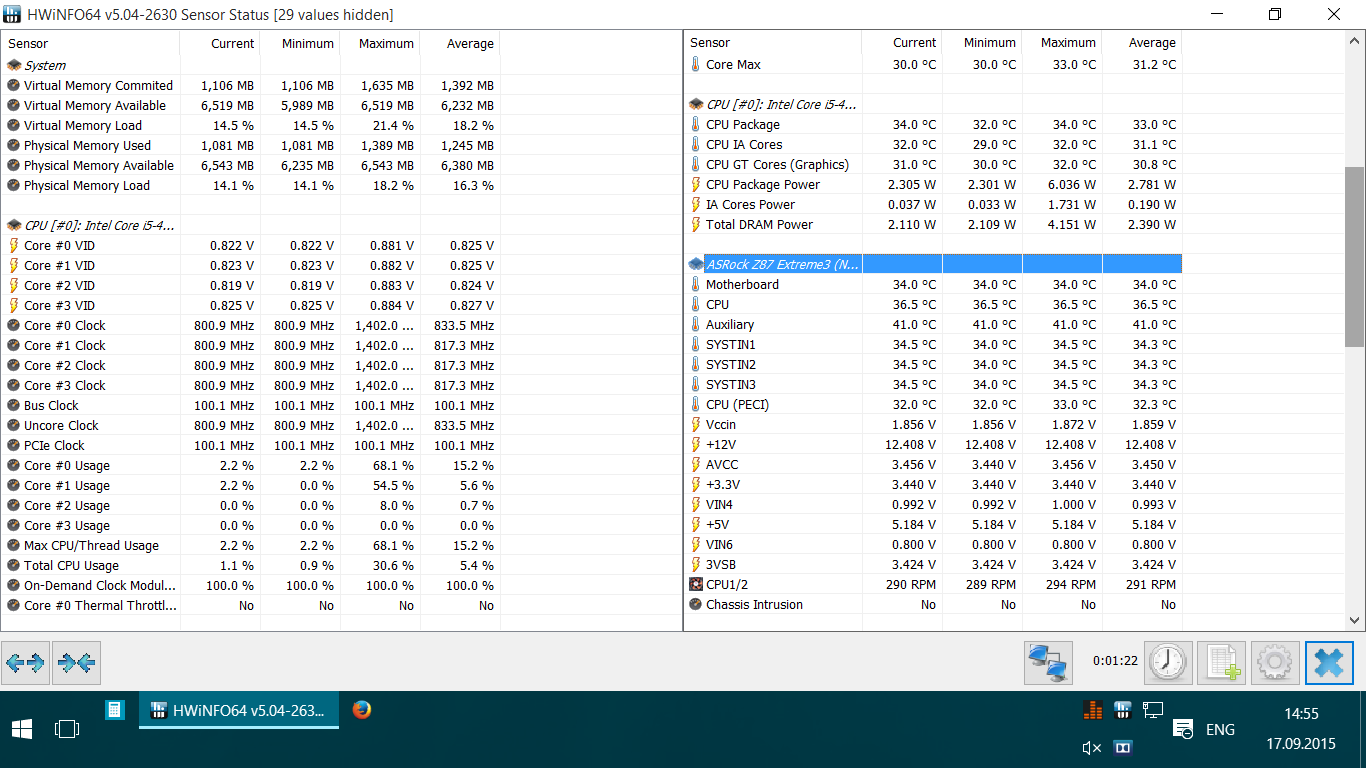Select the Core #3 VID row
The width and height of the screenshot is (1366, 768).
coord(251,305)
